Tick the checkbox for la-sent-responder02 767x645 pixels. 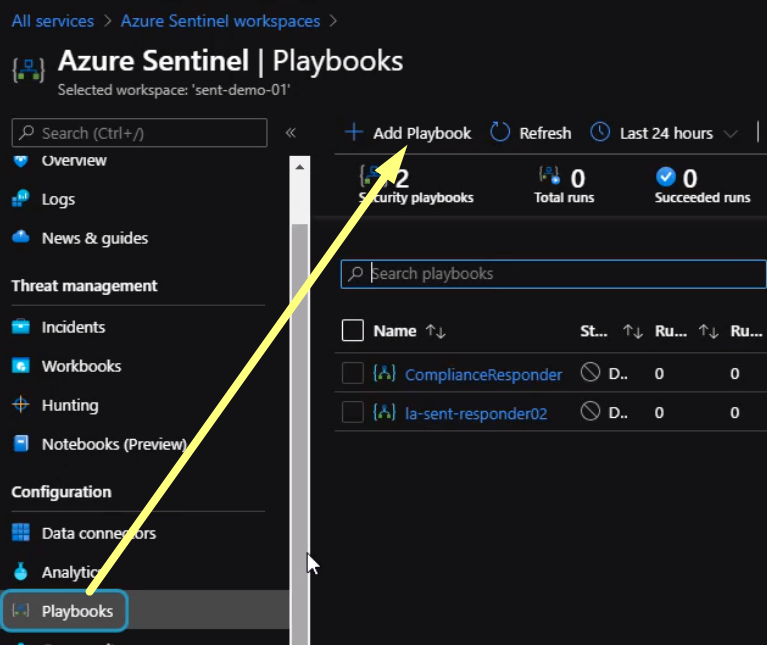click(353, 412)
